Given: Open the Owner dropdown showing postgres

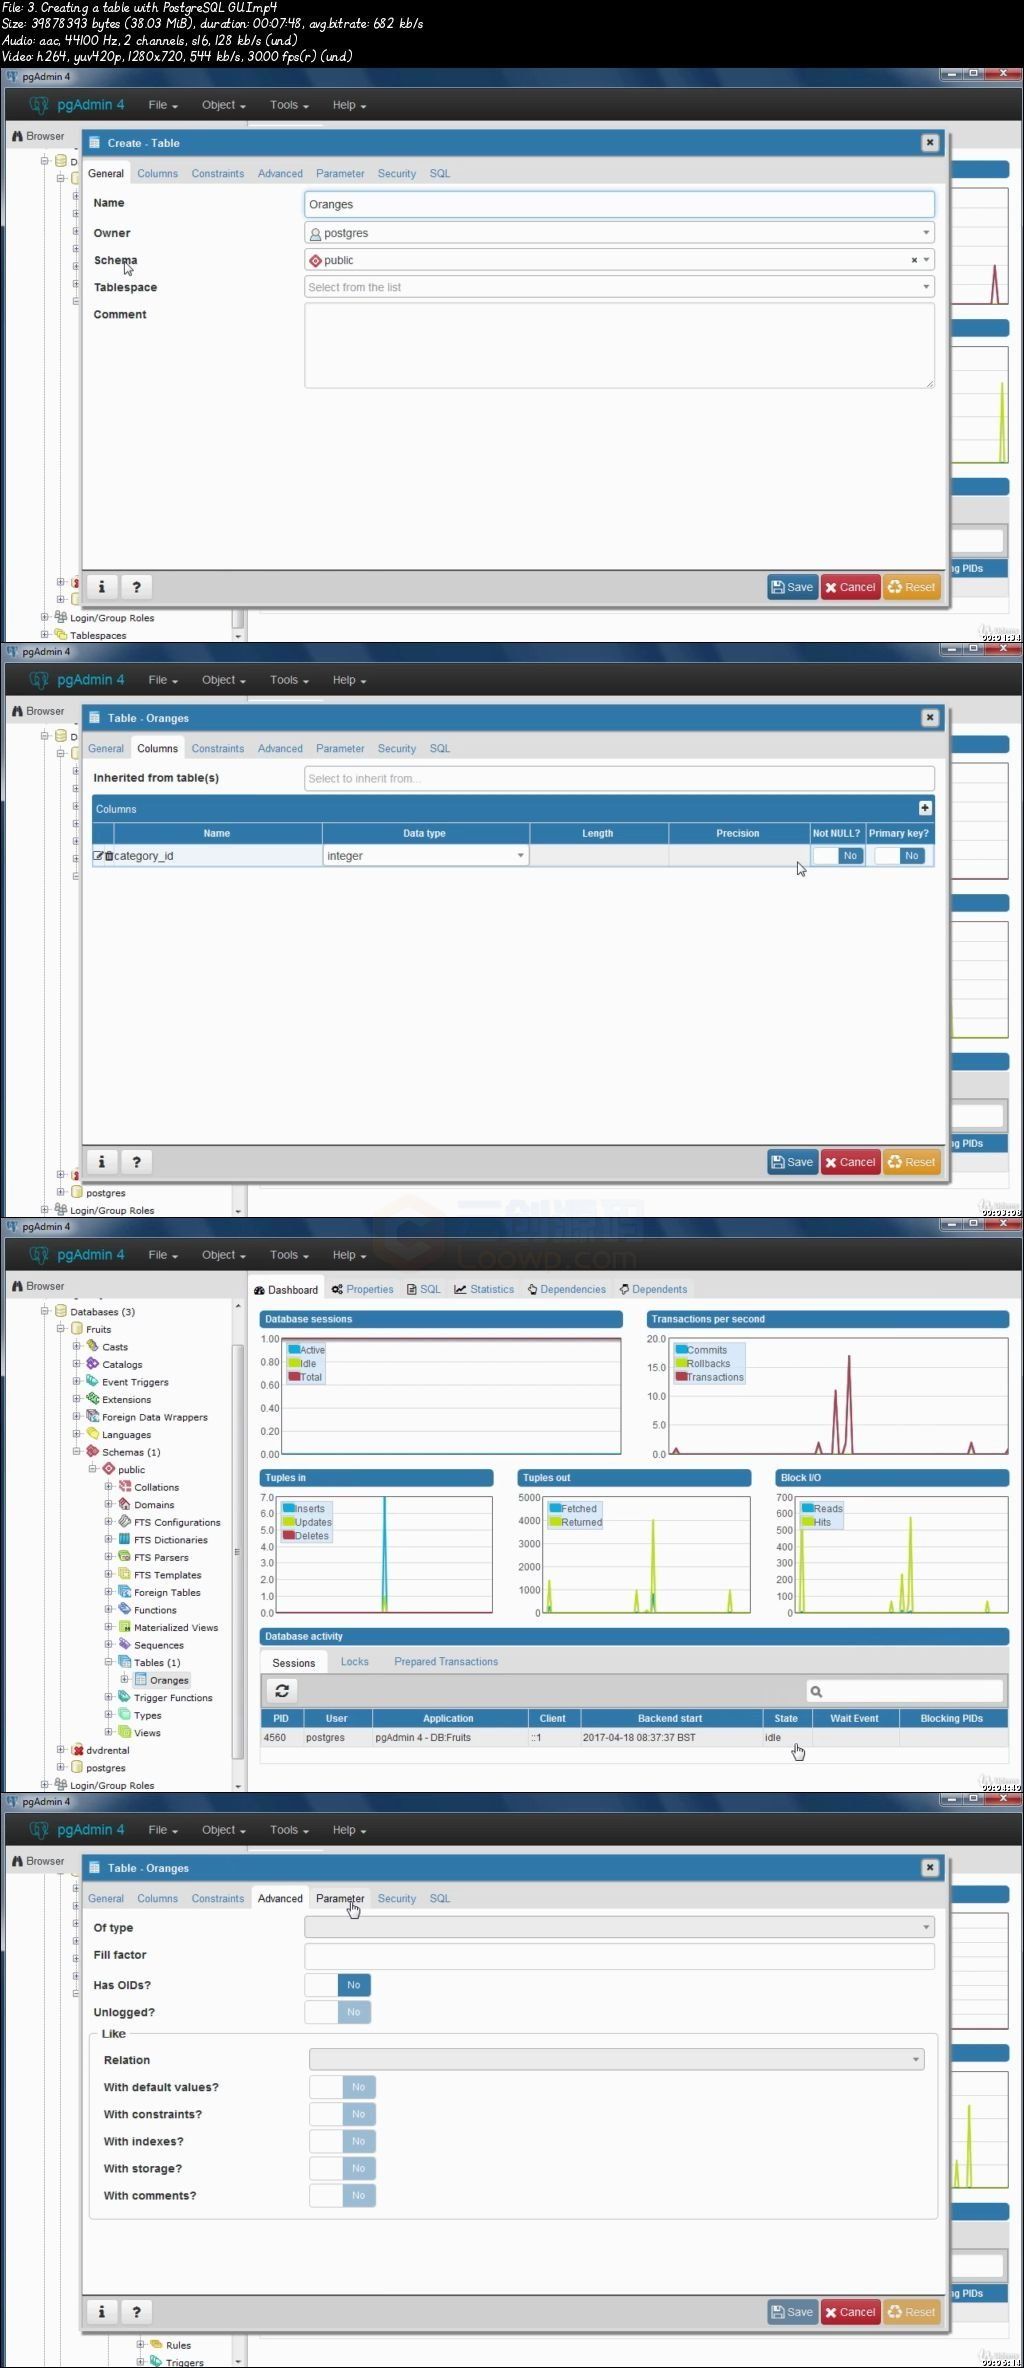Looking at the screenshot, I should pyautogui.click(x=619, y=233).
